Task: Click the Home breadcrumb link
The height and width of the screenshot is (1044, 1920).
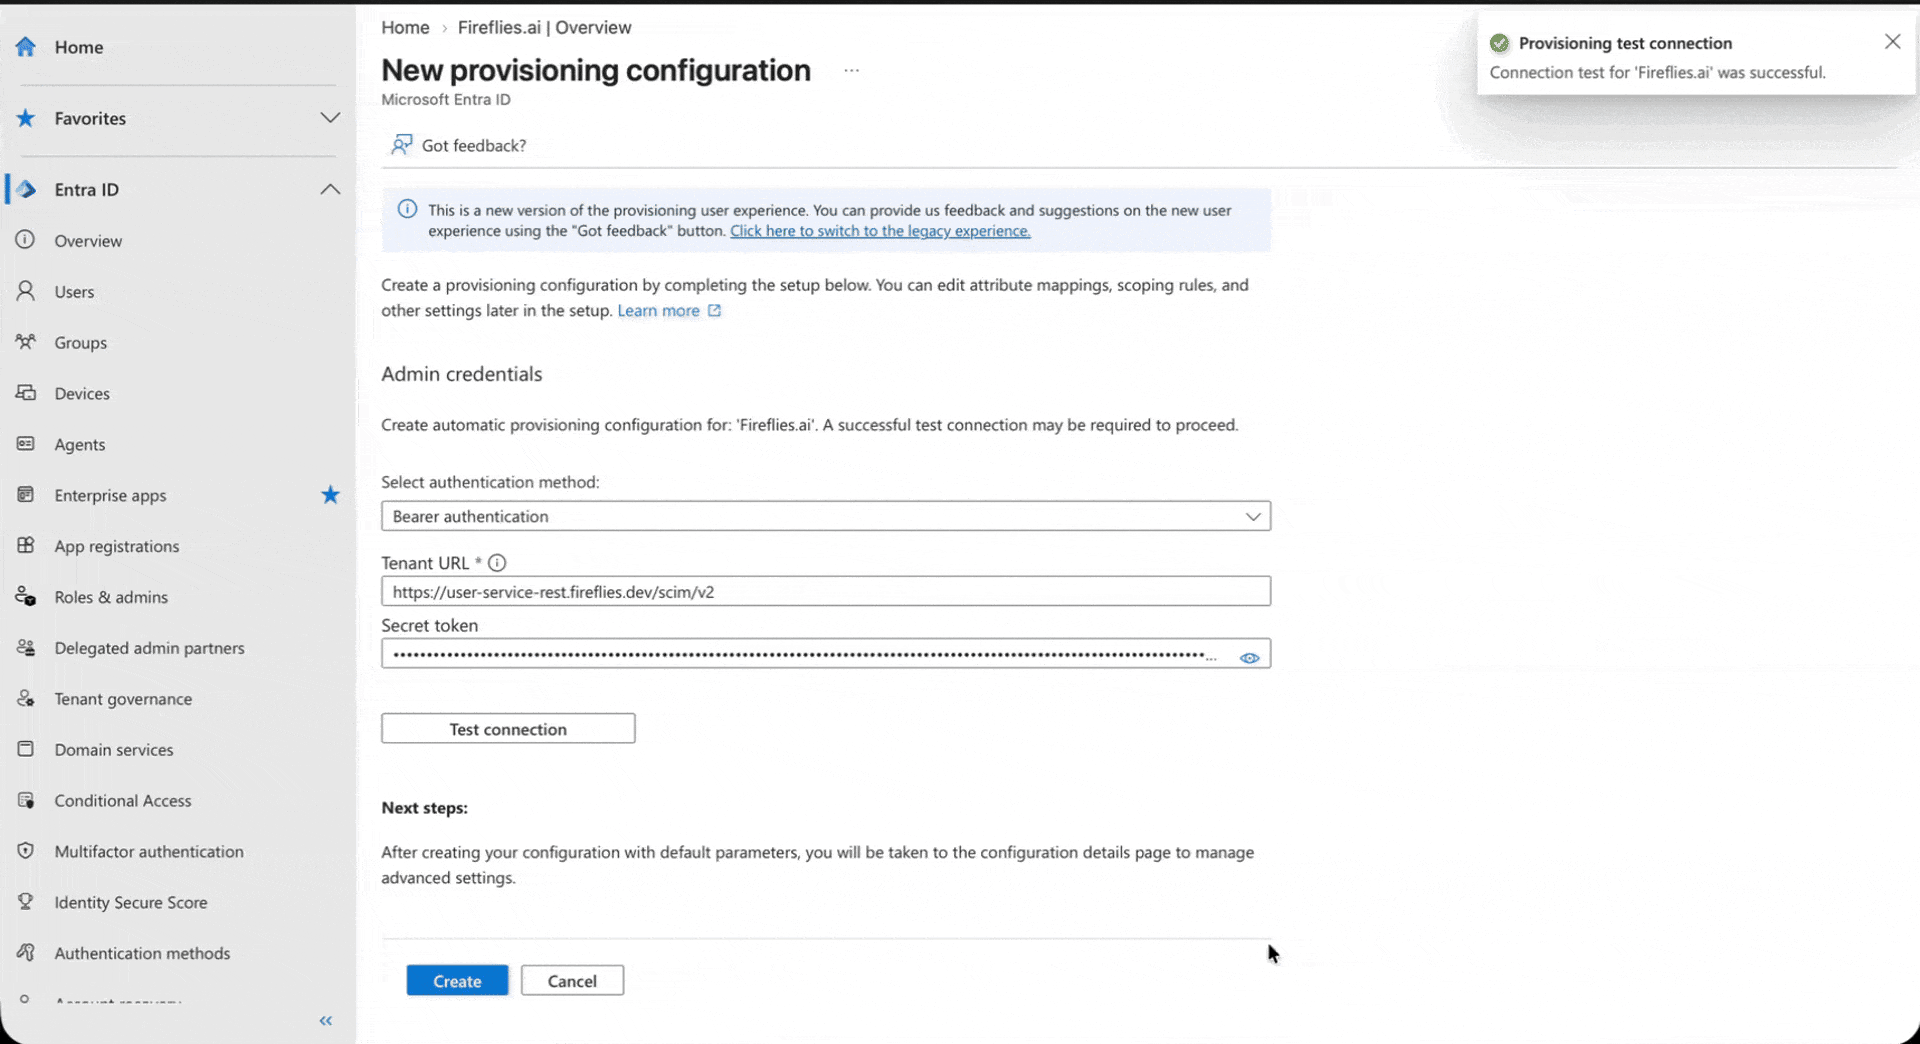Action: (x=405, y=28)
